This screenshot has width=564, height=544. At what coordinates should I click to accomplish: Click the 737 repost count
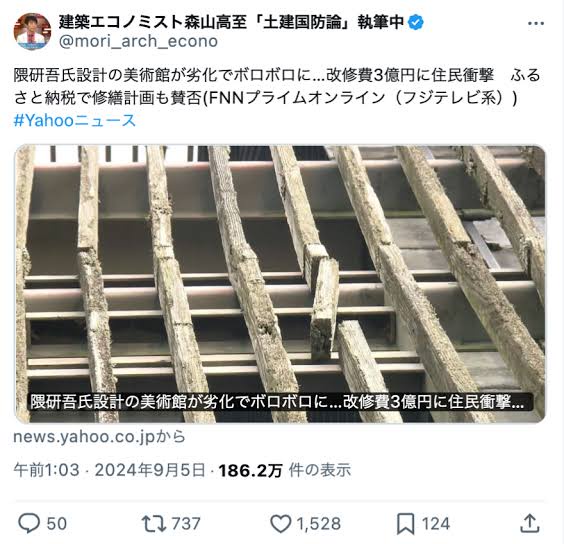coord(186,524)
